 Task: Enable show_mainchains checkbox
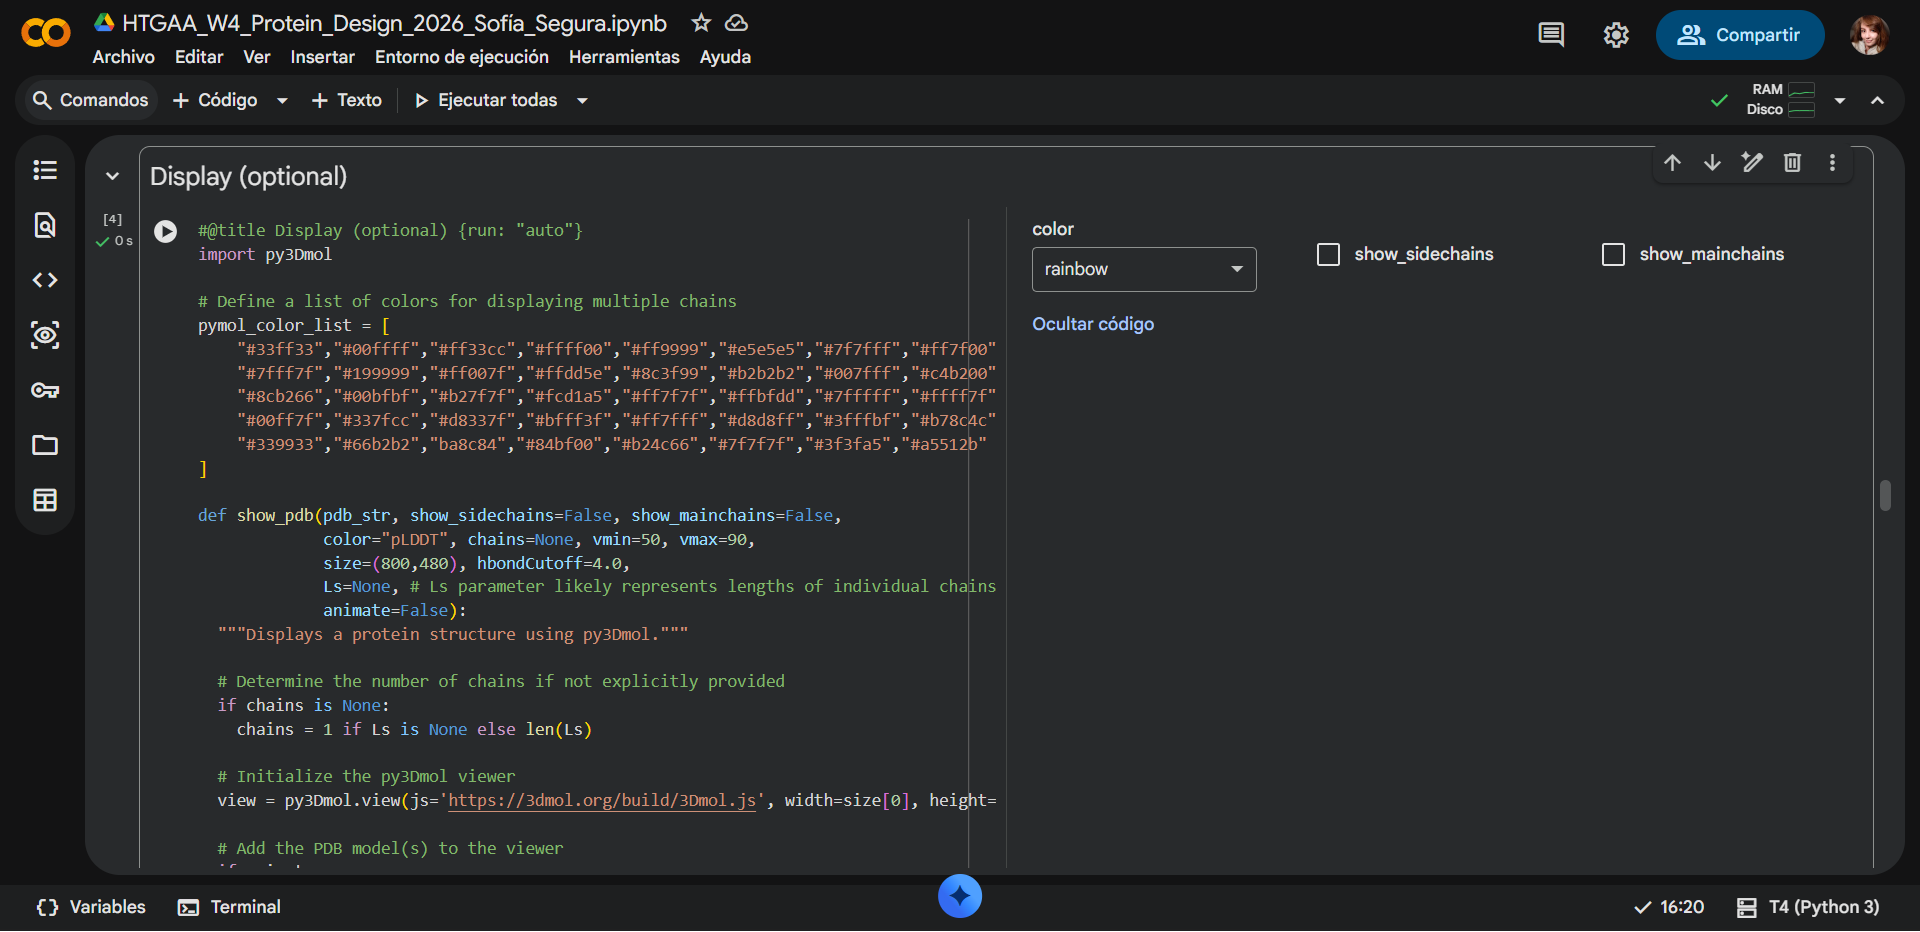1613,254
